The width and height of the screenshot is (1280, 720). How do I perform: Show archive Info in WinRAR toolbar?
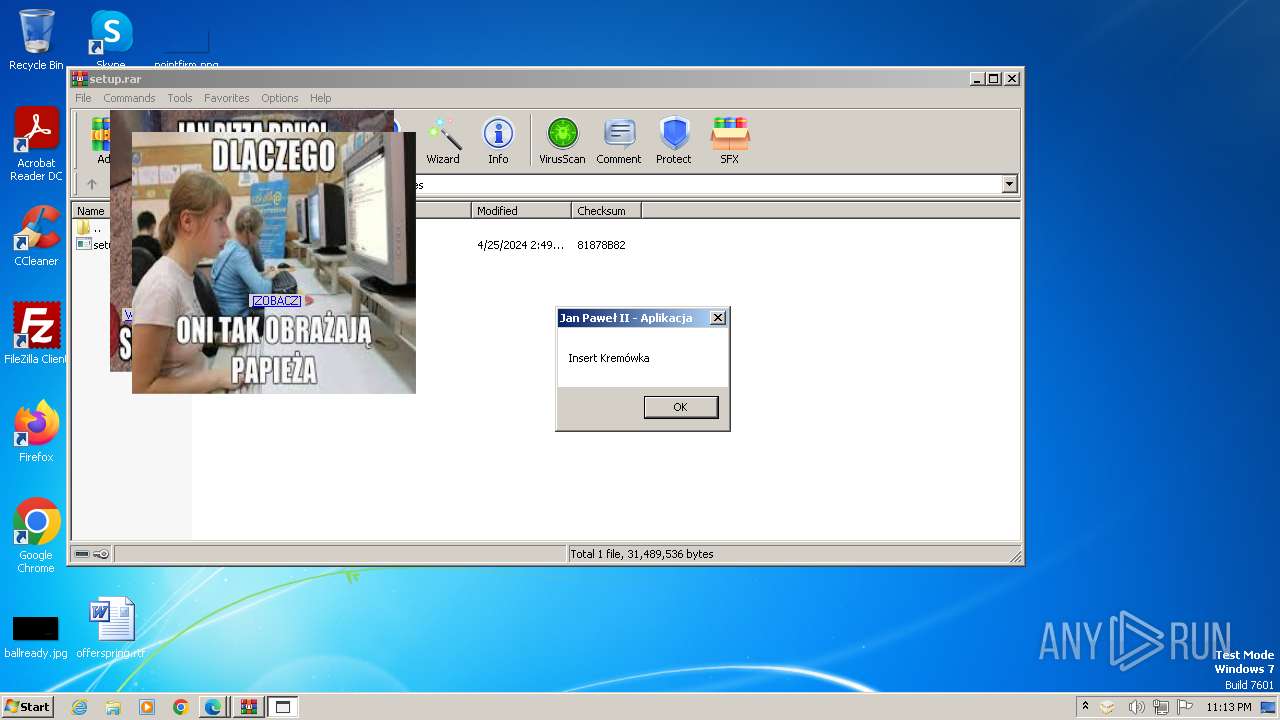(498, 140)
